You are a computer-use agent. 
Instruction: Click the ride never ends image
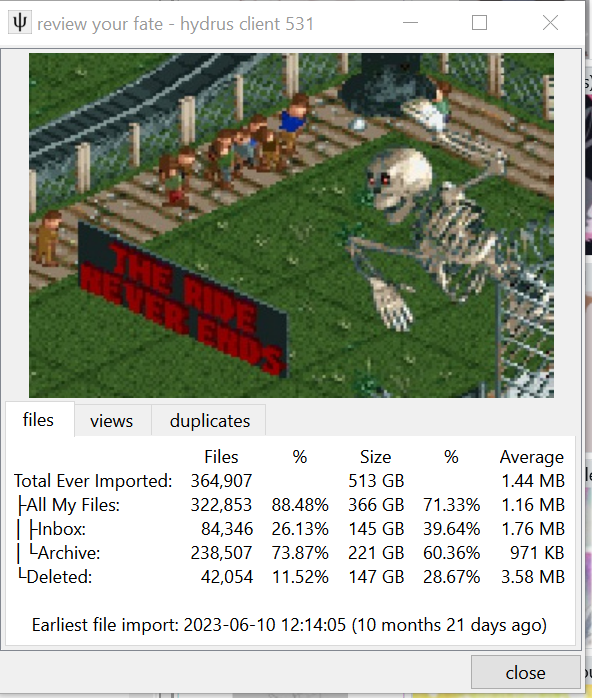[x=292, y=225]
